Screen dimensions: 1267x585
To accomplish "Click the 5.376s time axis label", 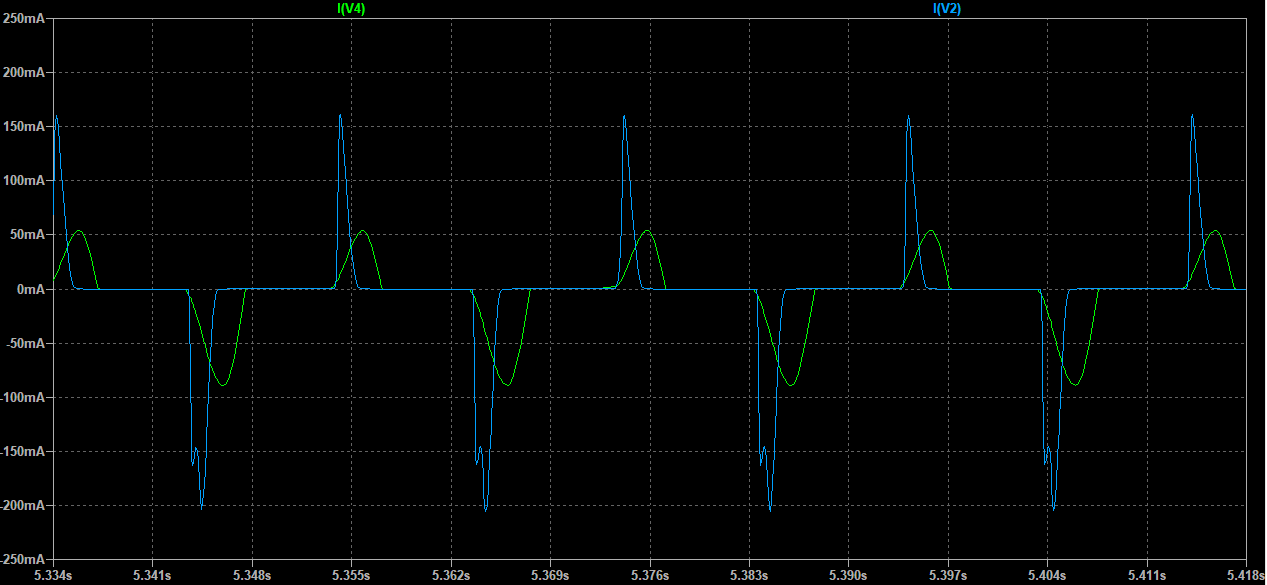I will point(650,575).
